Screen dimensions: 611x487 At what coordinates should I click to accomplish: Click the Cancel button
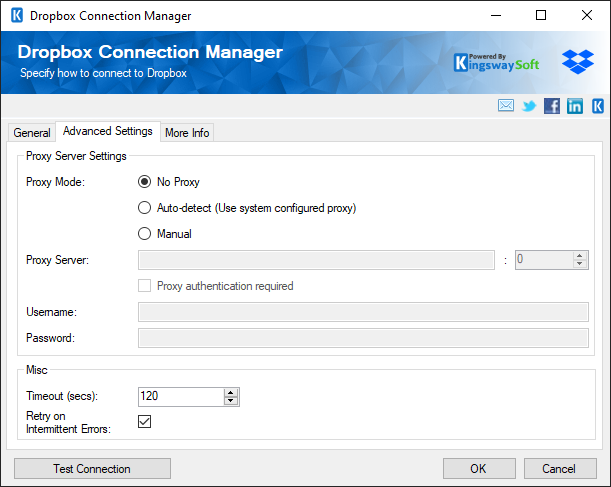pyautogui.click(x=560, y=469)
